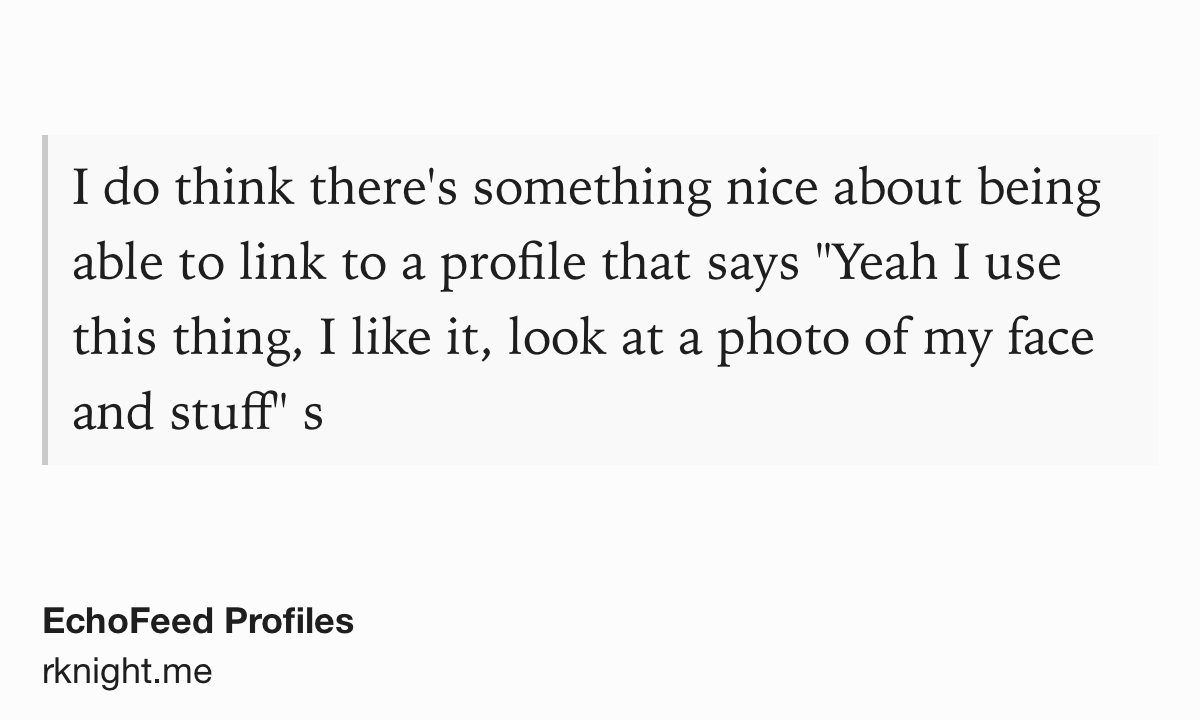Click the EchoFeed Profiles title

198,621
